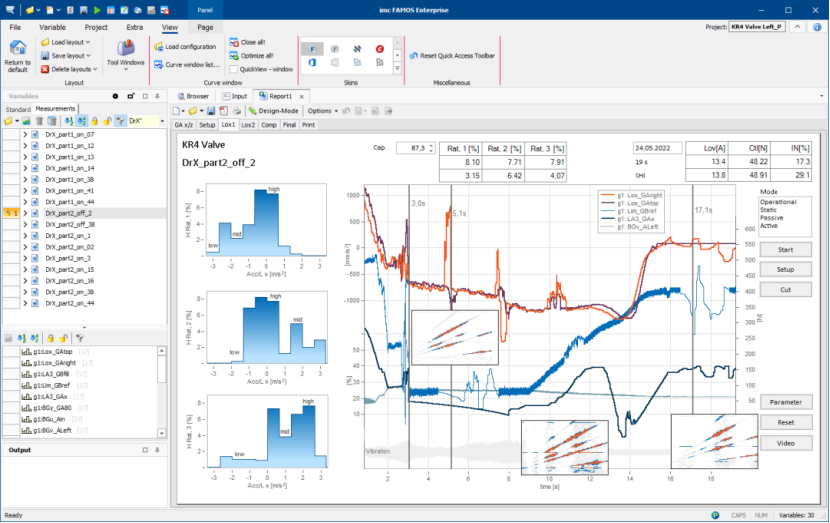Enable QuickView - window checkbox
This screenshot has width=830, height=523.
(233, 69)
